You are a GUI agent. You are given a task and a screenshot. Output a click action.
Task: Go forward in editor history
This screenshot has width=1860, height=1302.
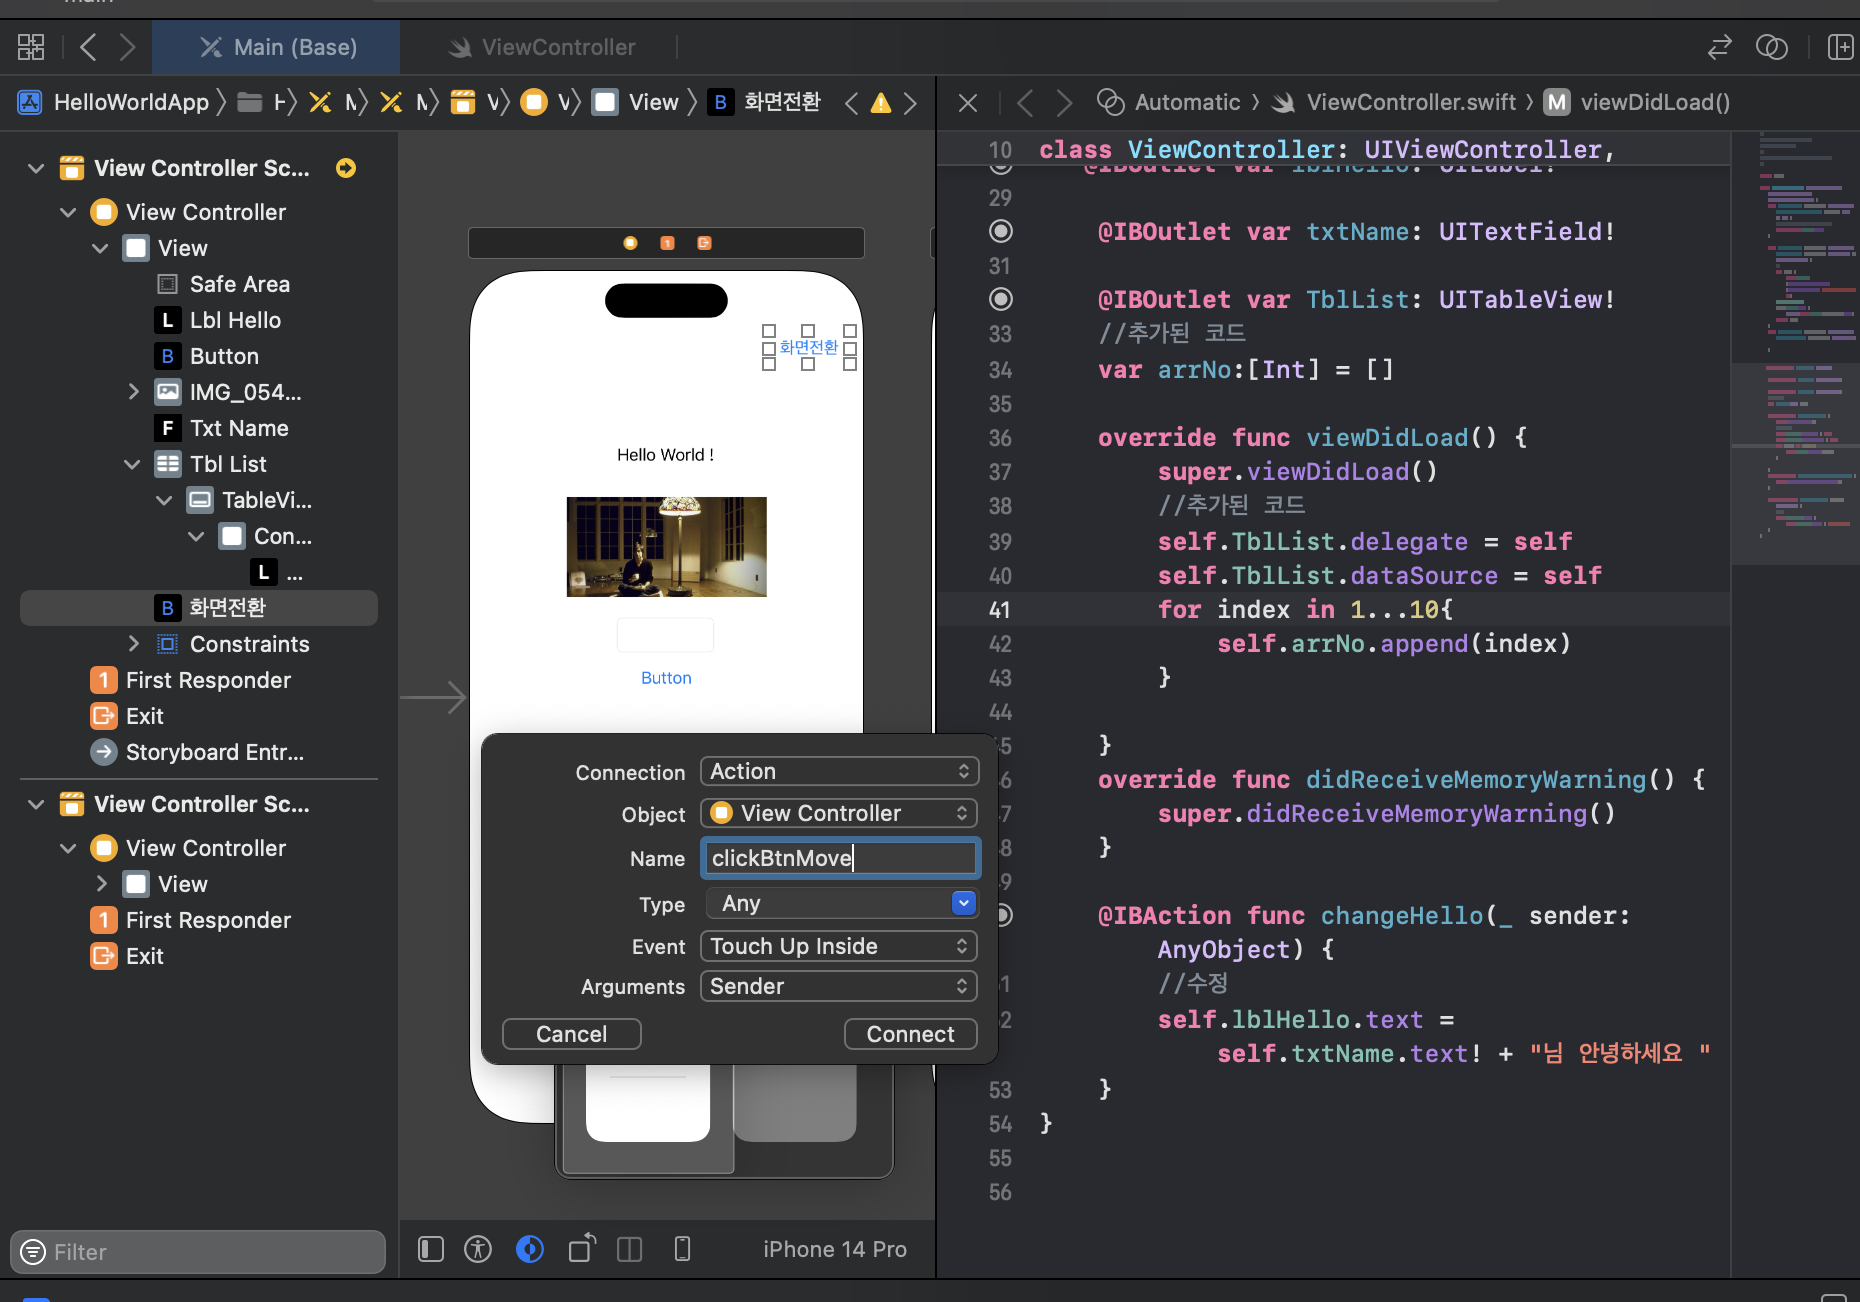pyautogui.click(x=127, y=47)
